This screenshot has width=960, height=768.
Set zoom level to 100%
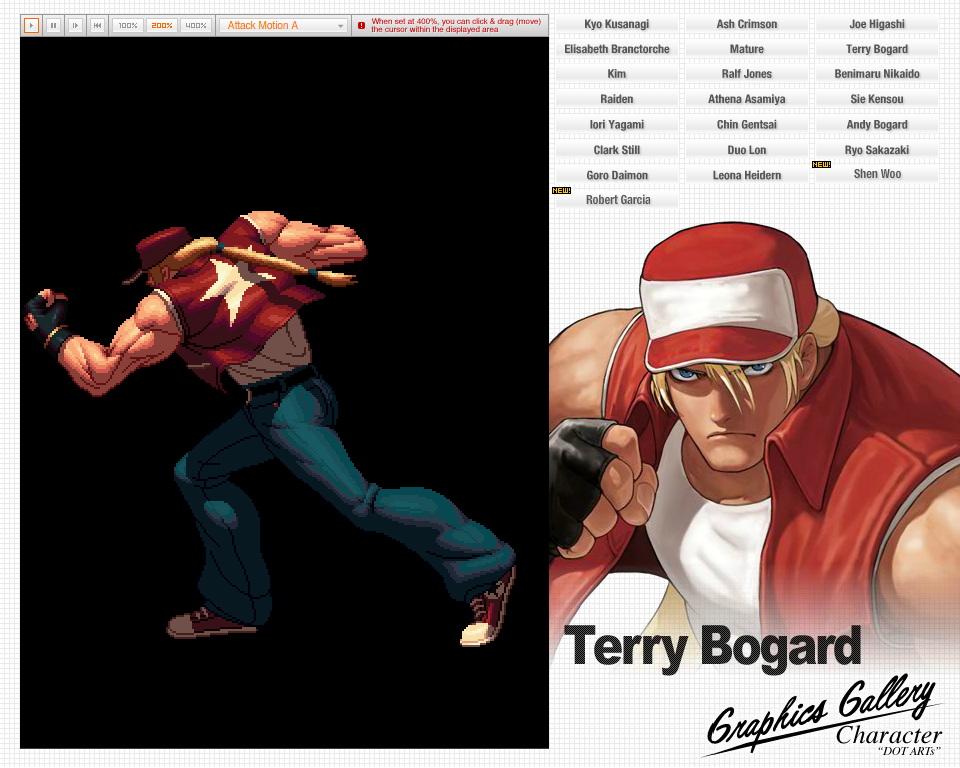[128, 26]
